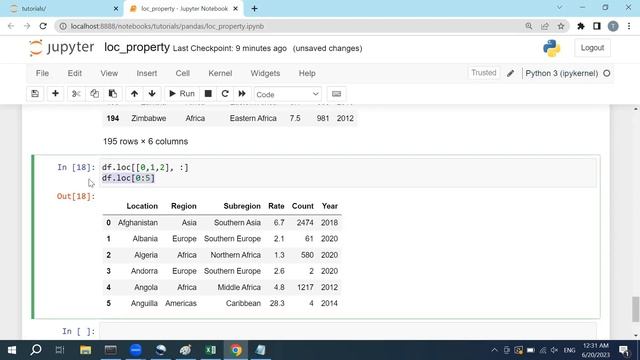Click the Jupyter logo
640x360 pixels.
[62, 48]
